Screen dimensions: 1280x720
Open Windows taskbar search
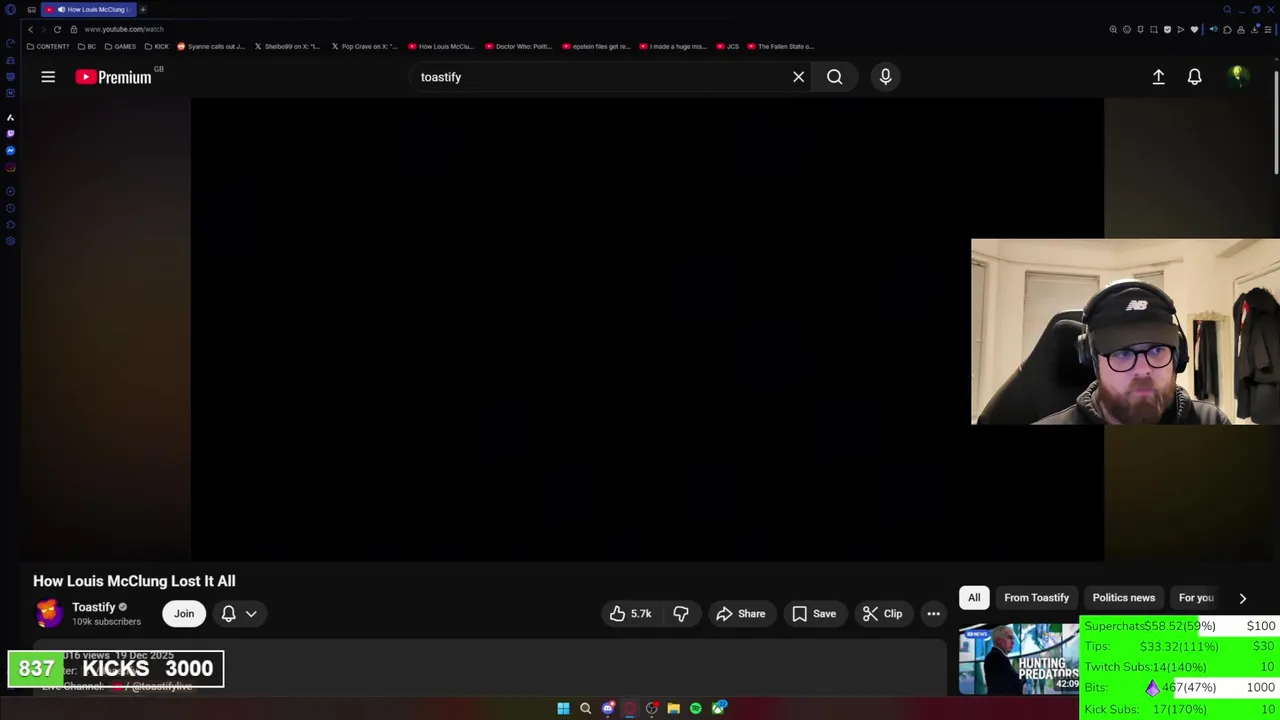point(585,708)
